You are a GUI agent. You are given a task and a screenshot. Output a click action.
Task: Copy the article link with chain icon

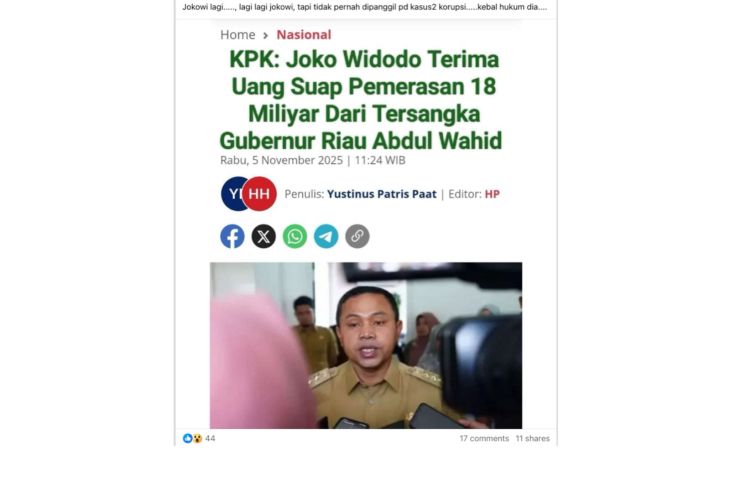pyautogui.click(x=357, y=237)
